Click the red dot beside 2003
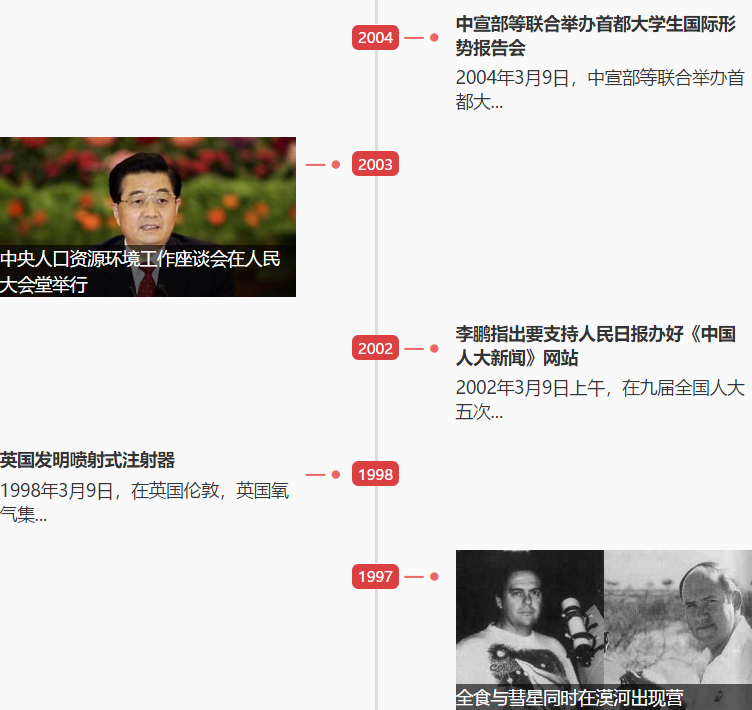Viewport: 752px width, 710px height. pyautogui.click(x=336, y=165)
